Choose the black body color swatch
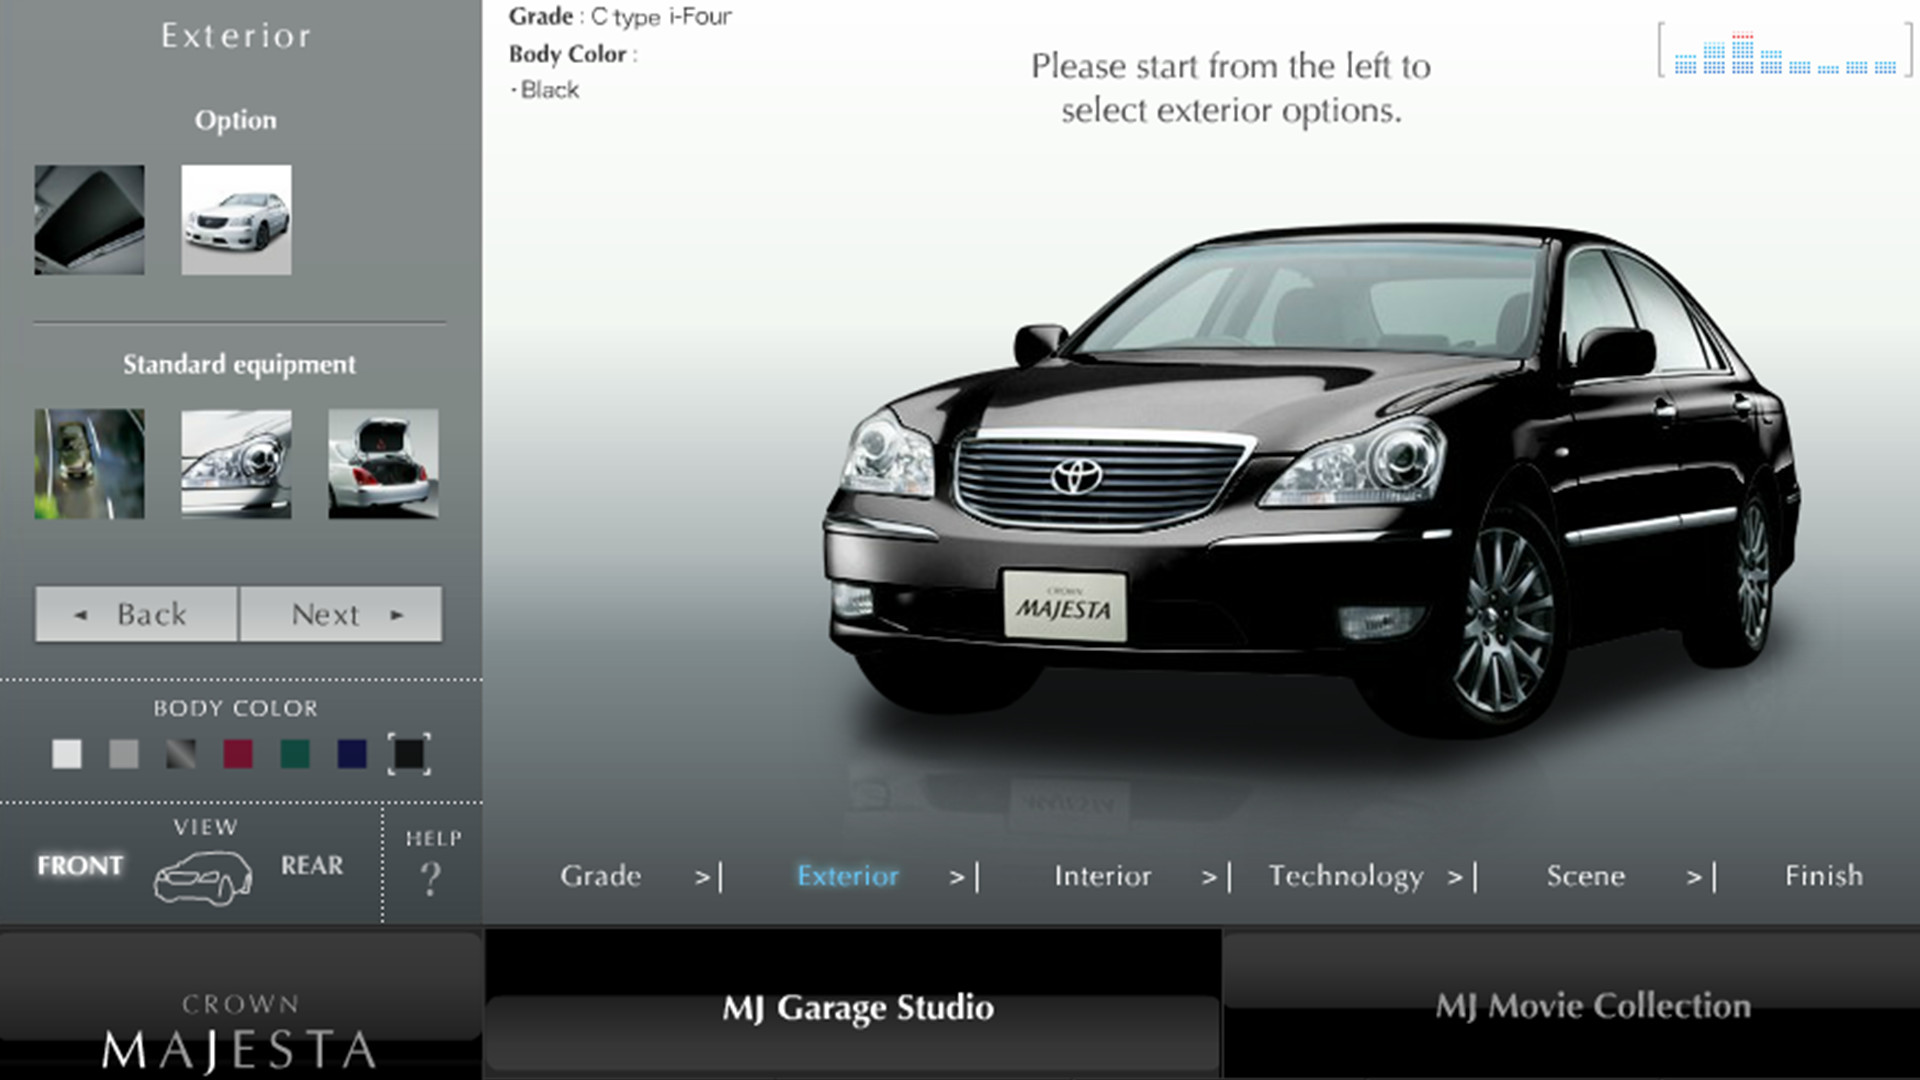Screen dimensions: 1920x1080 tap(409, 754)
